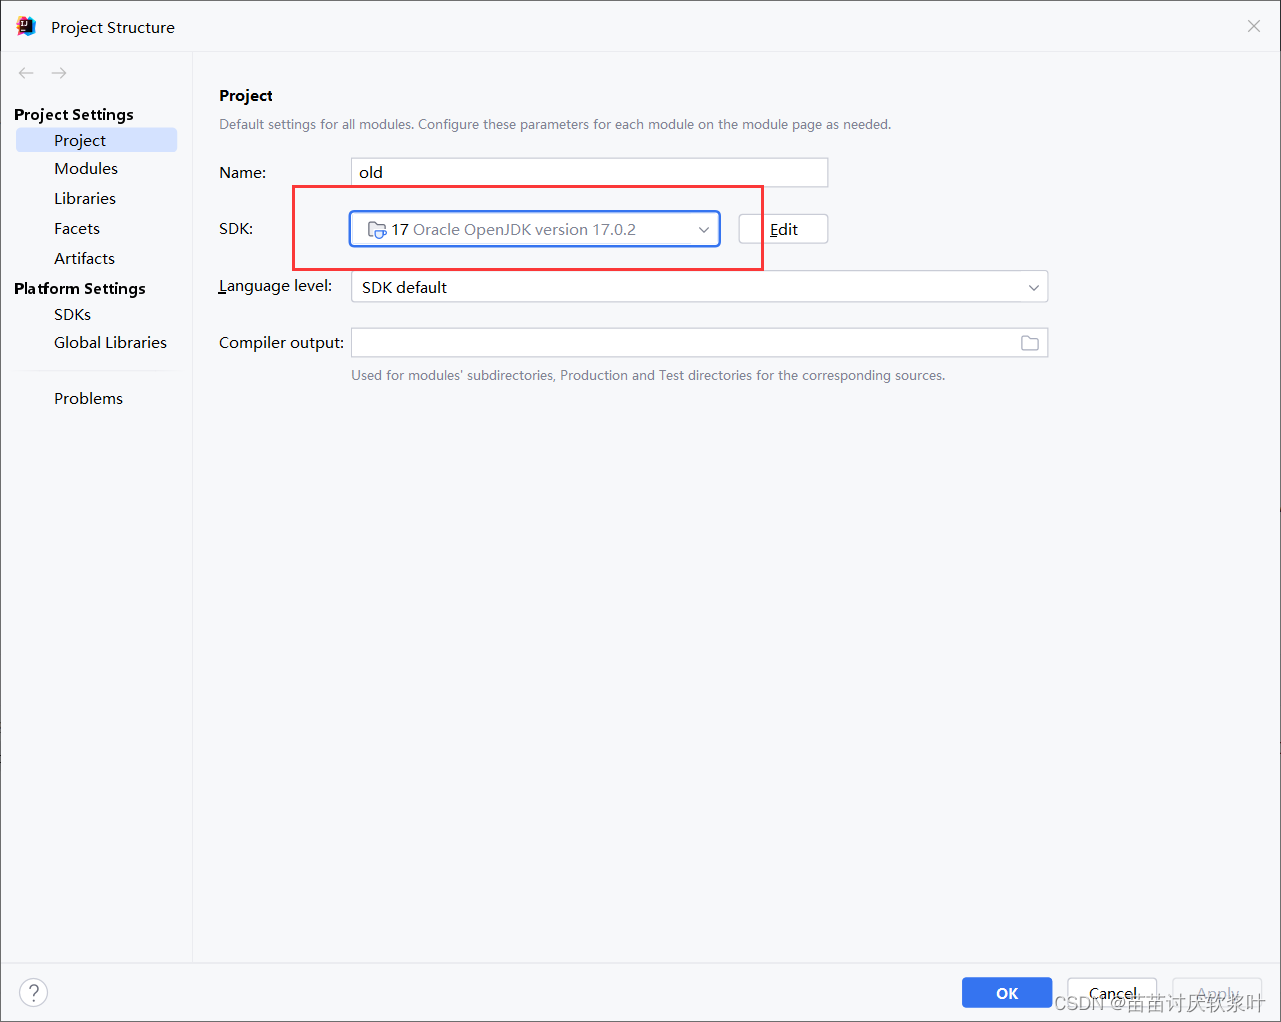Open help via the question mark icon
1281x1022 pixels.
coord(33,992)
